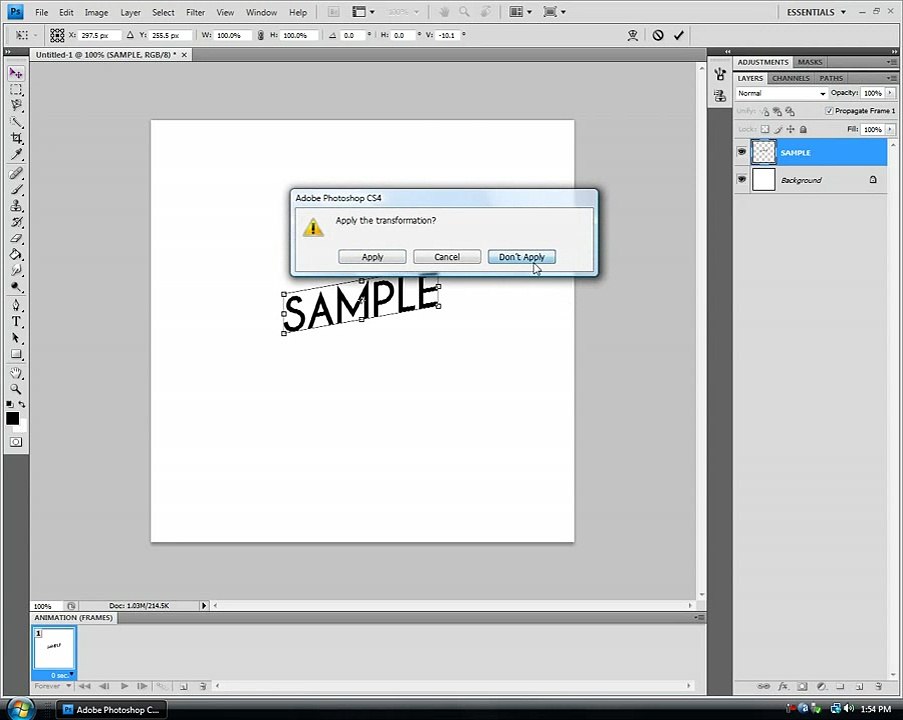Hide the SAMPLE layer eye icon

pos(742,152)
